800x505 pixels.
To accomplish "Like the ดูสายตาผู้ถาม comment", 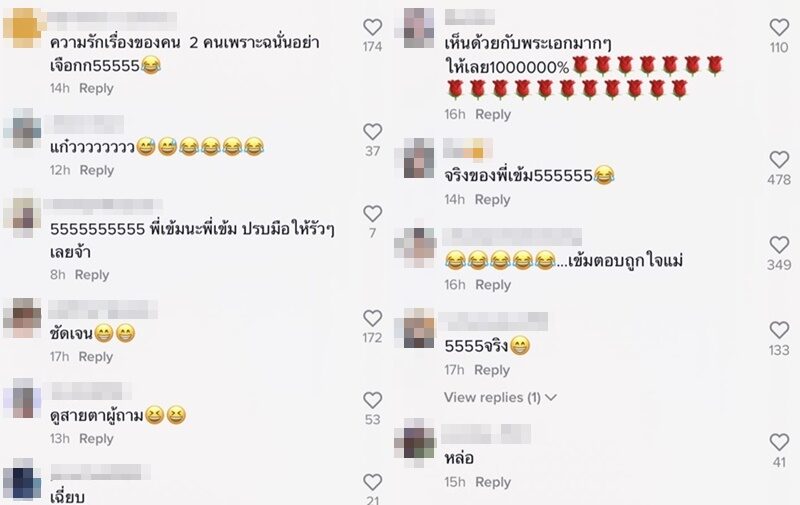I will point(372,400).
